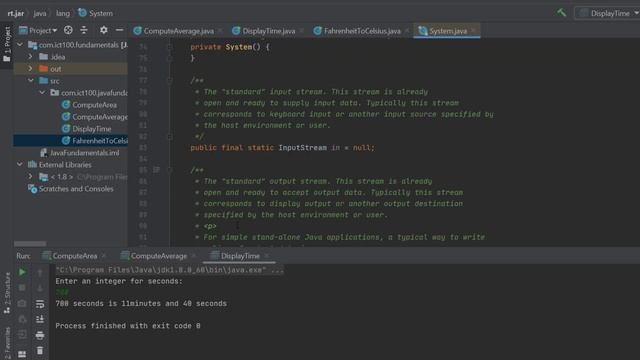Expand the out folder
Viewport: 640px width, 360px height.
(31, 69)
